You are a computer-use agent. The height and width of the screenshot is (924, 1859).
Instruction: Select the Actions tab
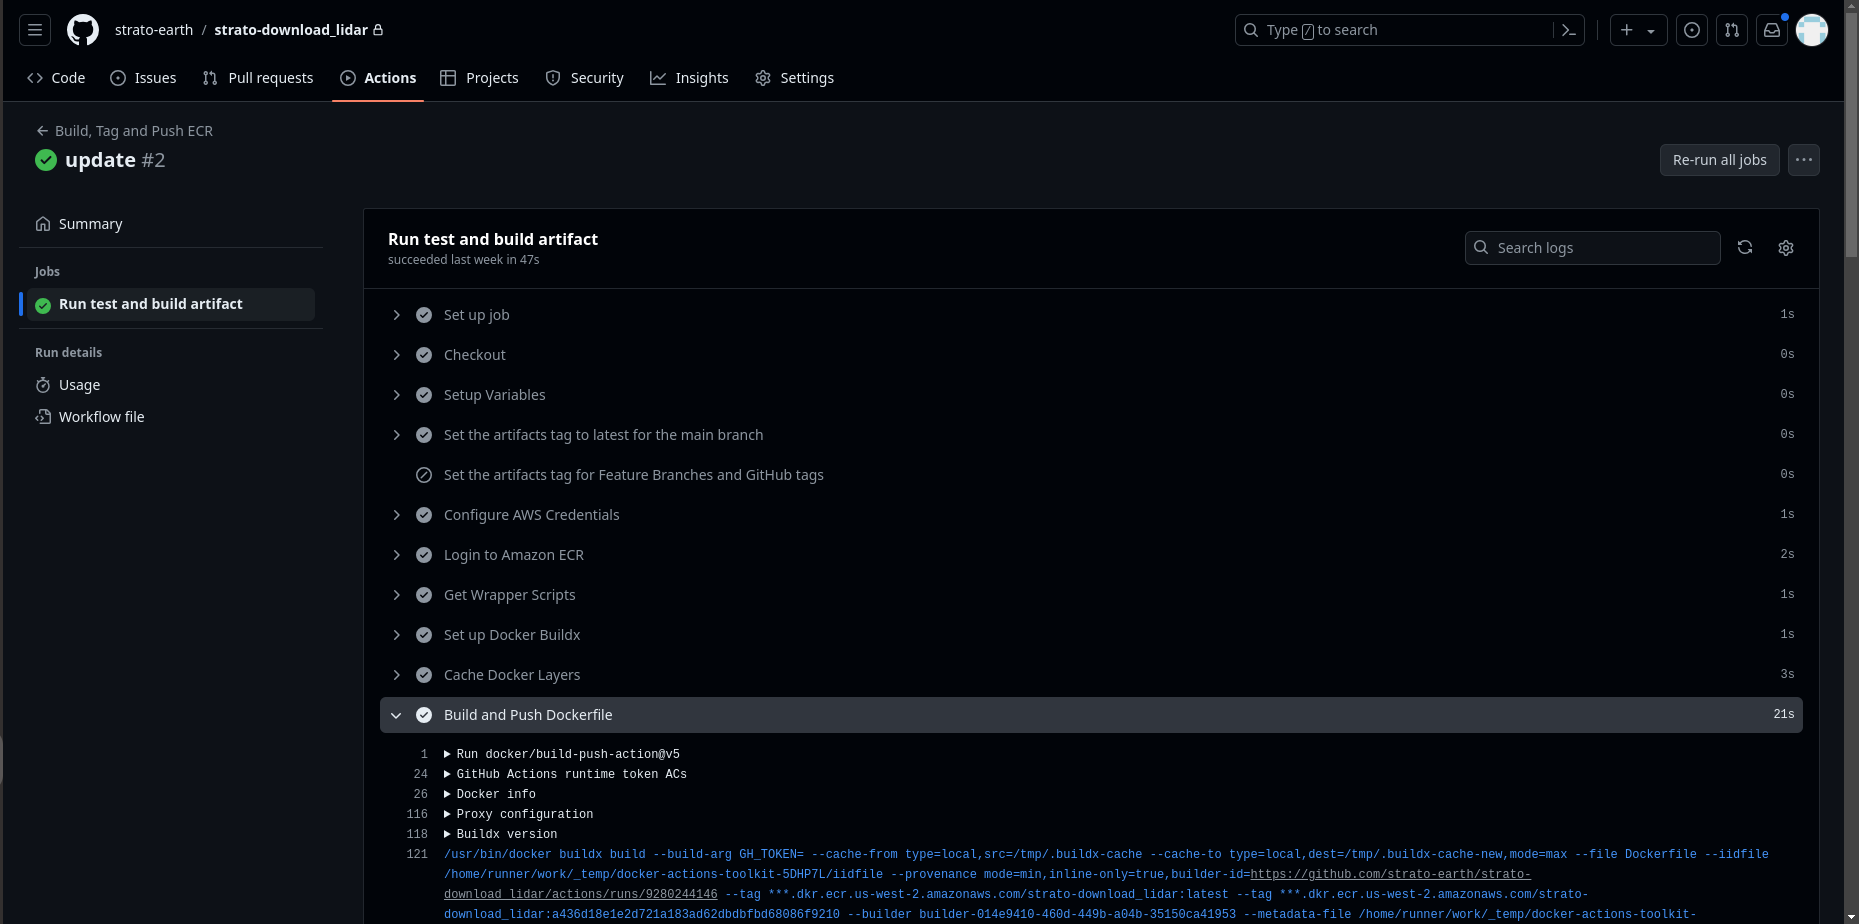click(x=378, y=78)
